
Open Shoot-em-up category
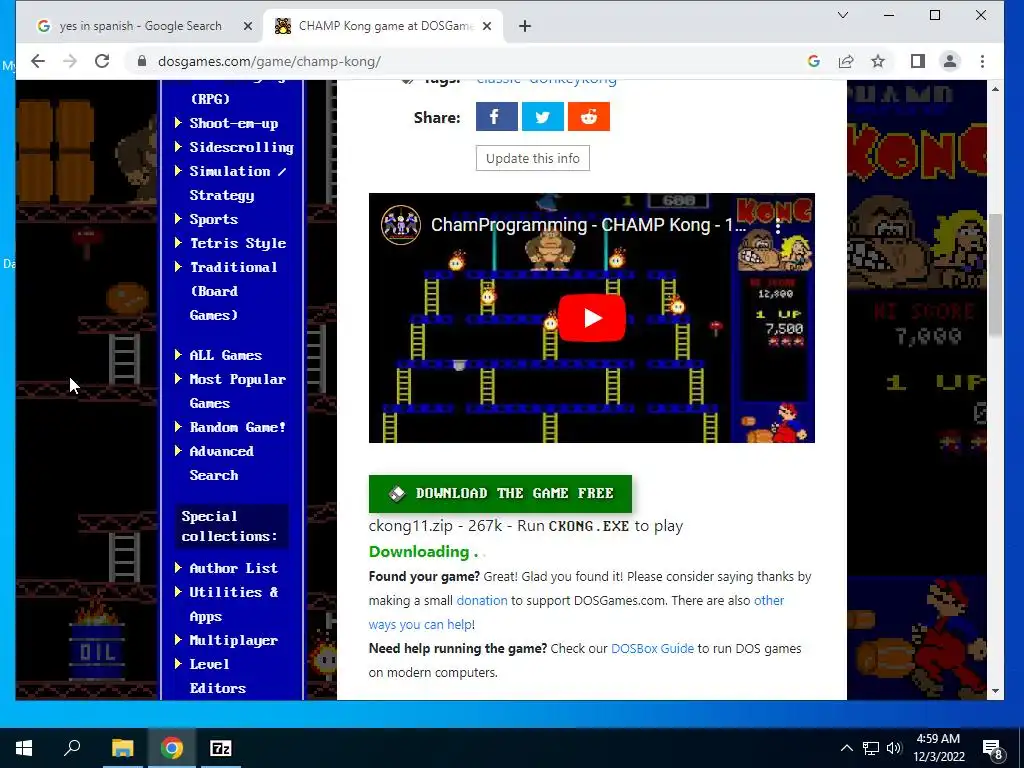click(x=234, y=123)
